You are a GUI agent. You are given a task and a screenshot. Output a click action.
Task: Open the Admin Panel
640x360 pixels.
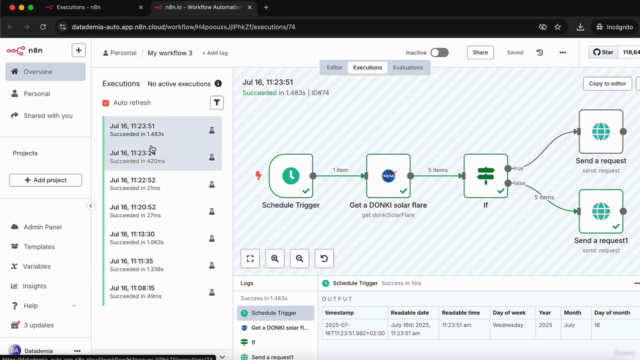point(45,227)
